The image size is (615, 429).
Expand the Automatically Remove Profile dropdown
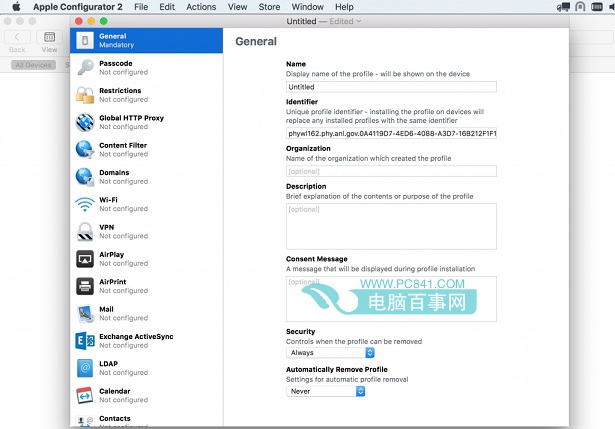tap(326, 391)
